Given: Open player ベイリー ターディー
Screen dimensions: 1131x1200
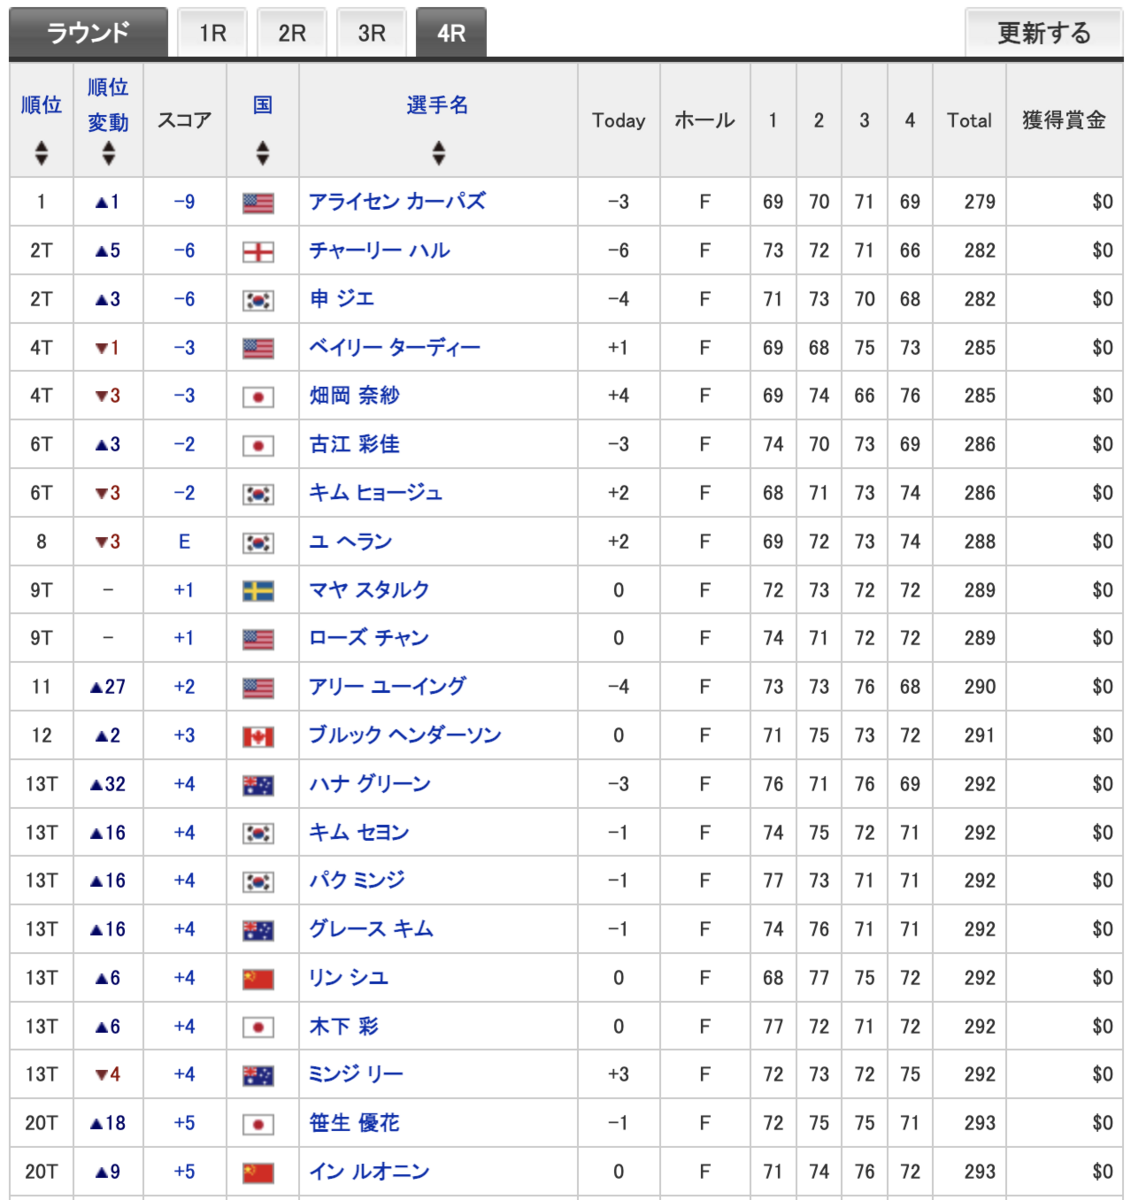Looking at the screenshot, I should 394,348.
